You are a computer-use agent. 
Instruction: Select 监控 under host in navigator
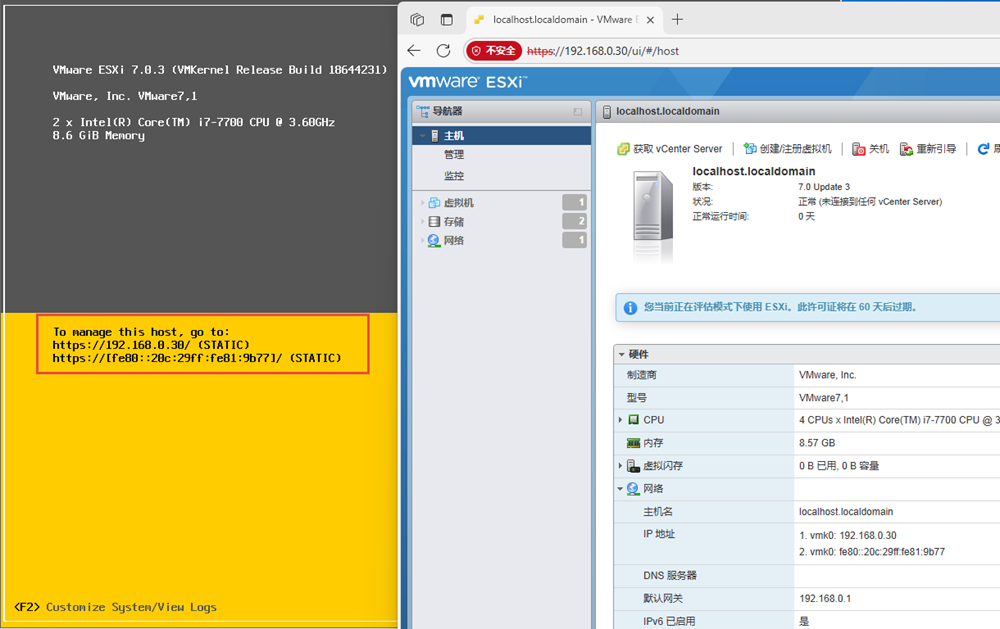[x=454, y=176]
